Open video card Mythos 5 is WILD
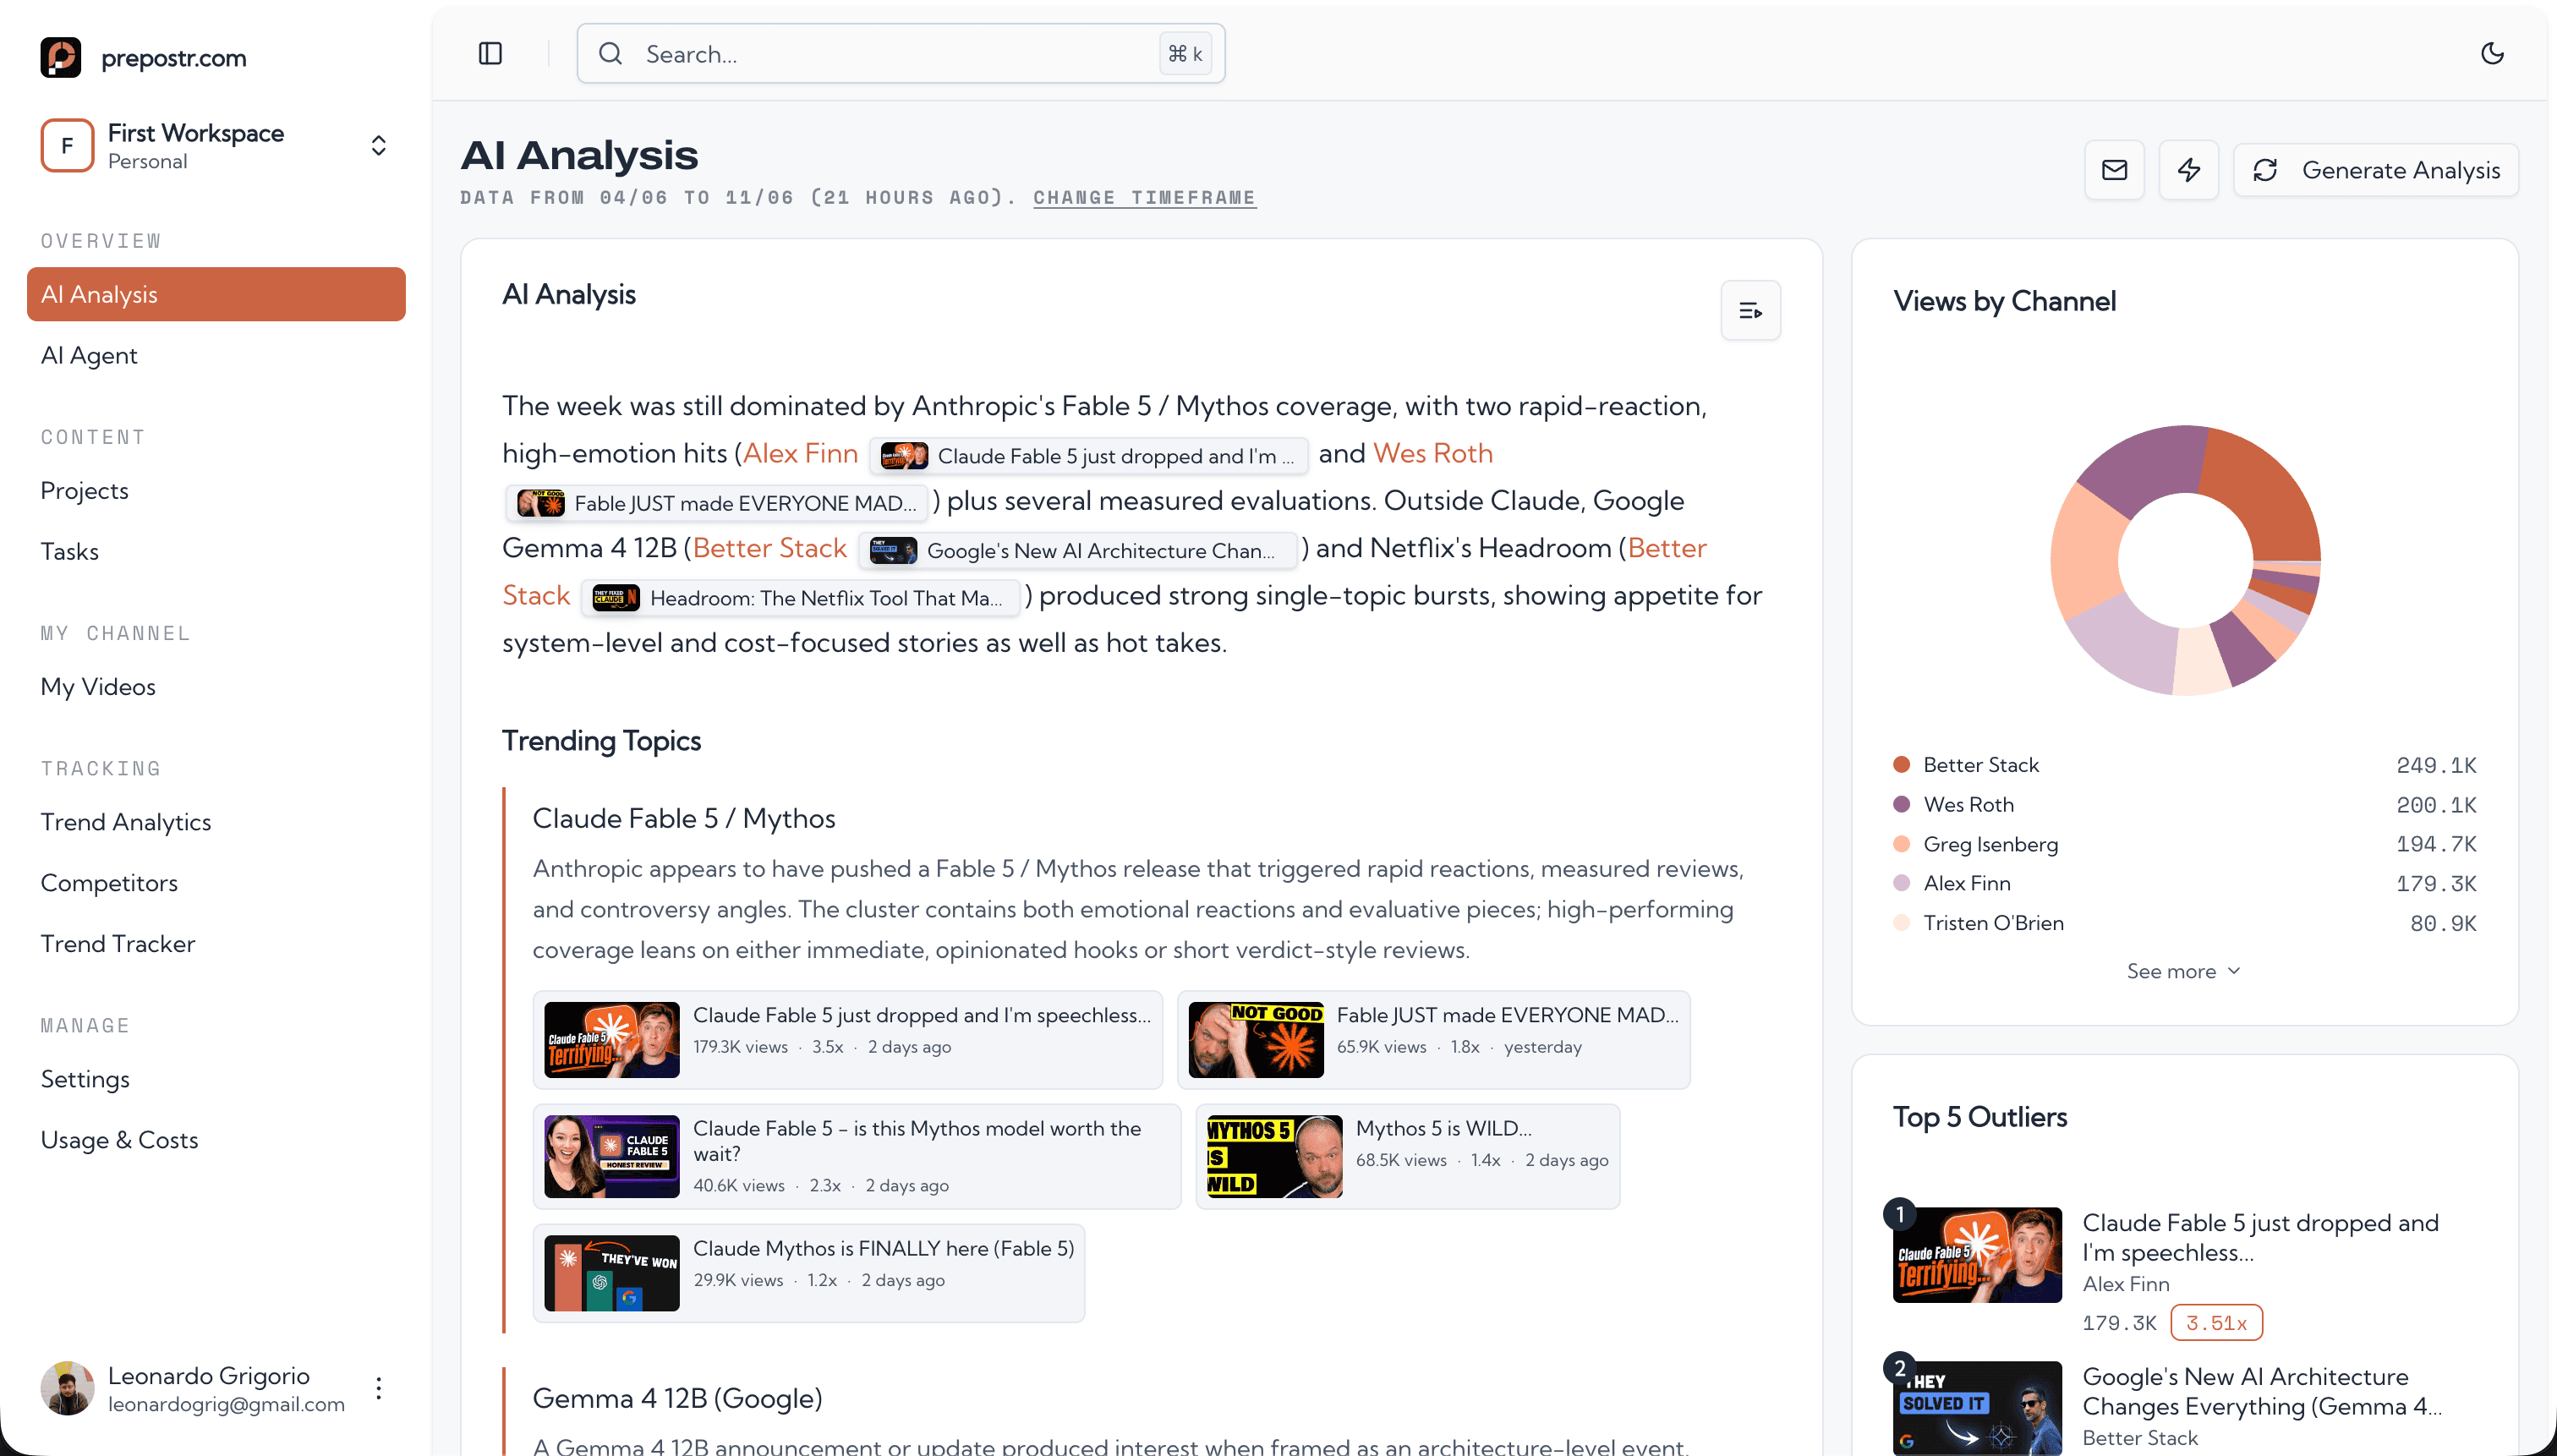2557x1456 pixels. 1407,1156
